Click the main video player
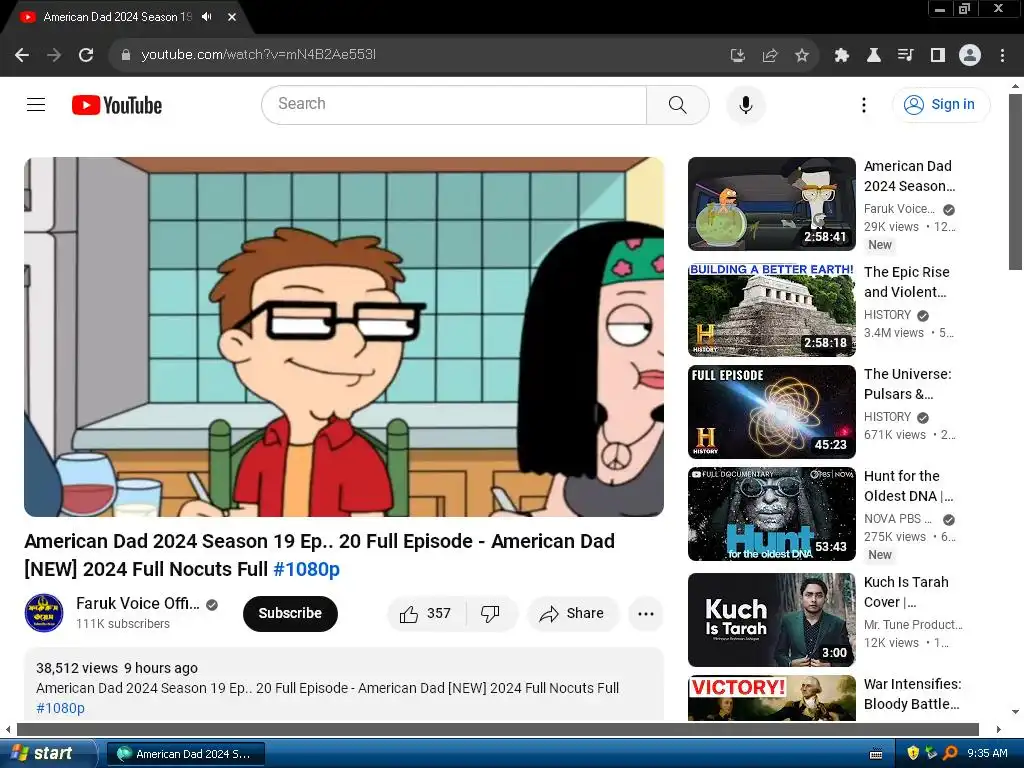Screen dimensions: 1024x768 point(344,337)
